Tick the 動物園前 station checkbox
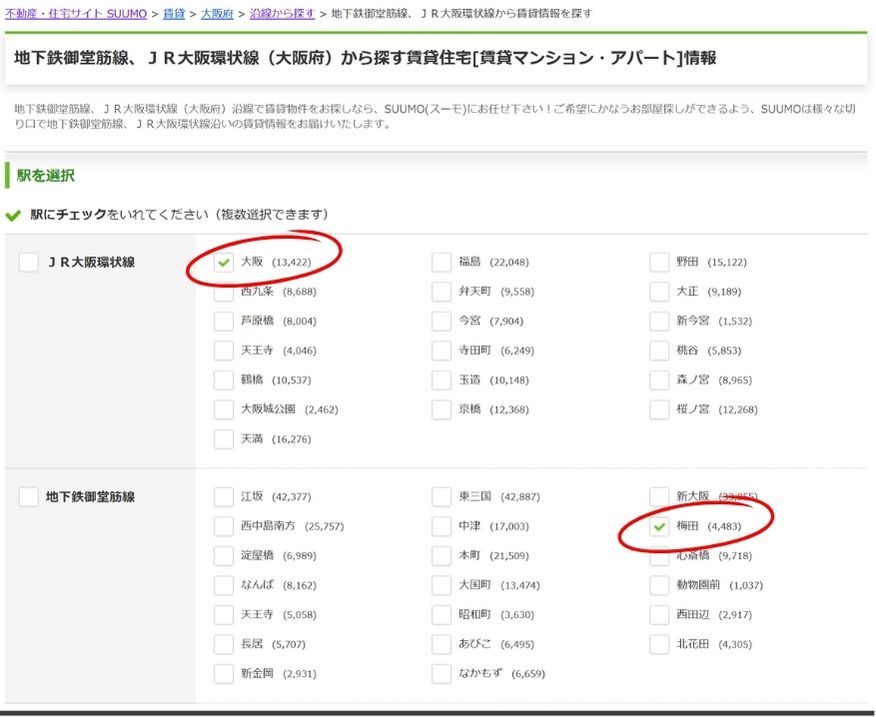 click(x=659, y=585)
